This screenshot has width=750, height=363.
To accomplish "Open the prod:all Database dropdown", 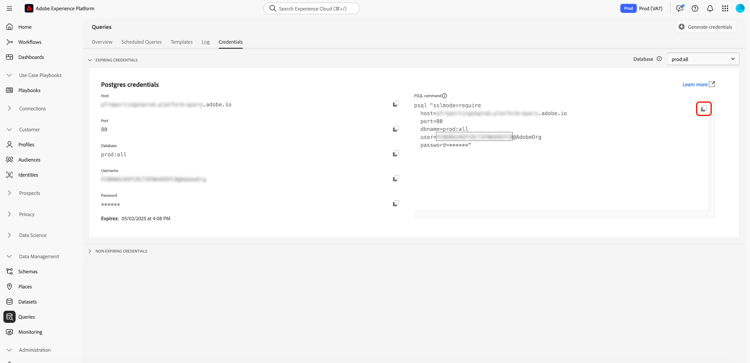I will point(703,59).
